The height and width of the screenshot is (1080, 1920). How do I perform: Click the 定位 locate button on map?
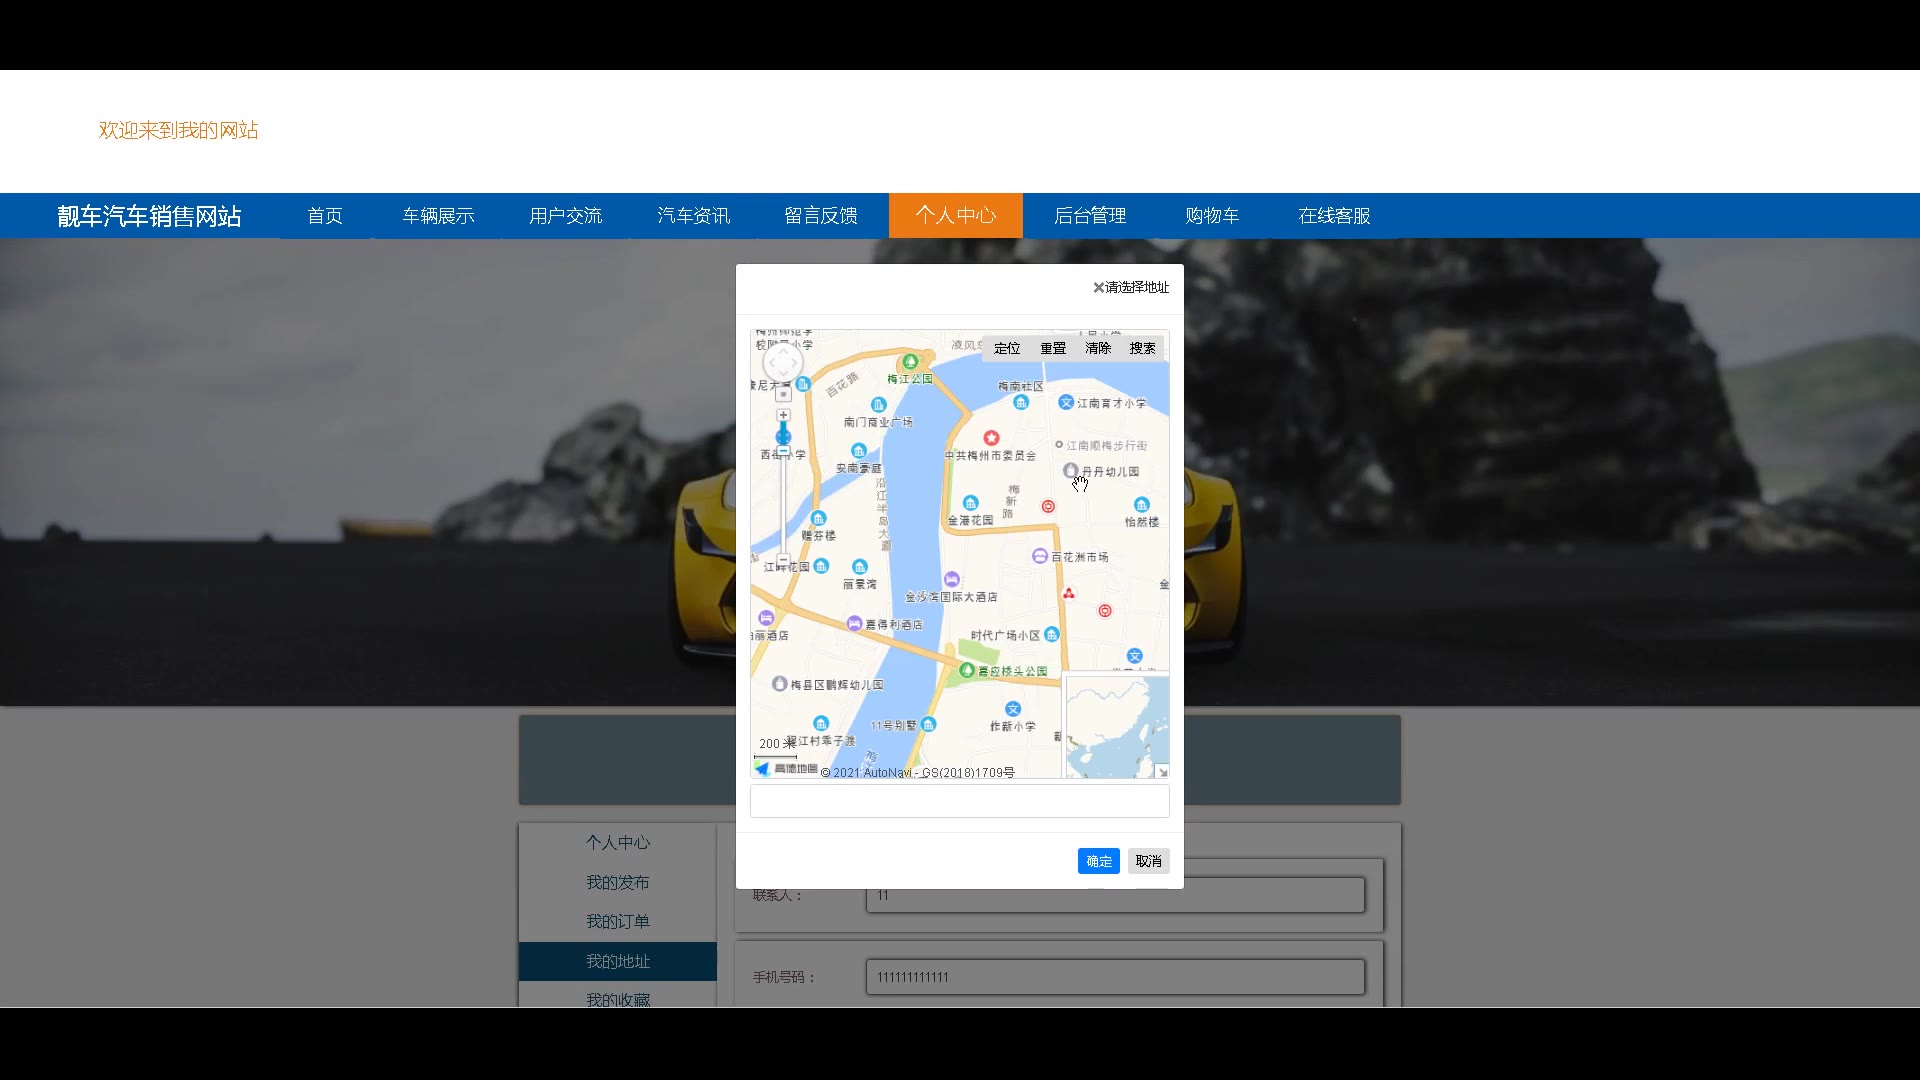point(1007,348)
